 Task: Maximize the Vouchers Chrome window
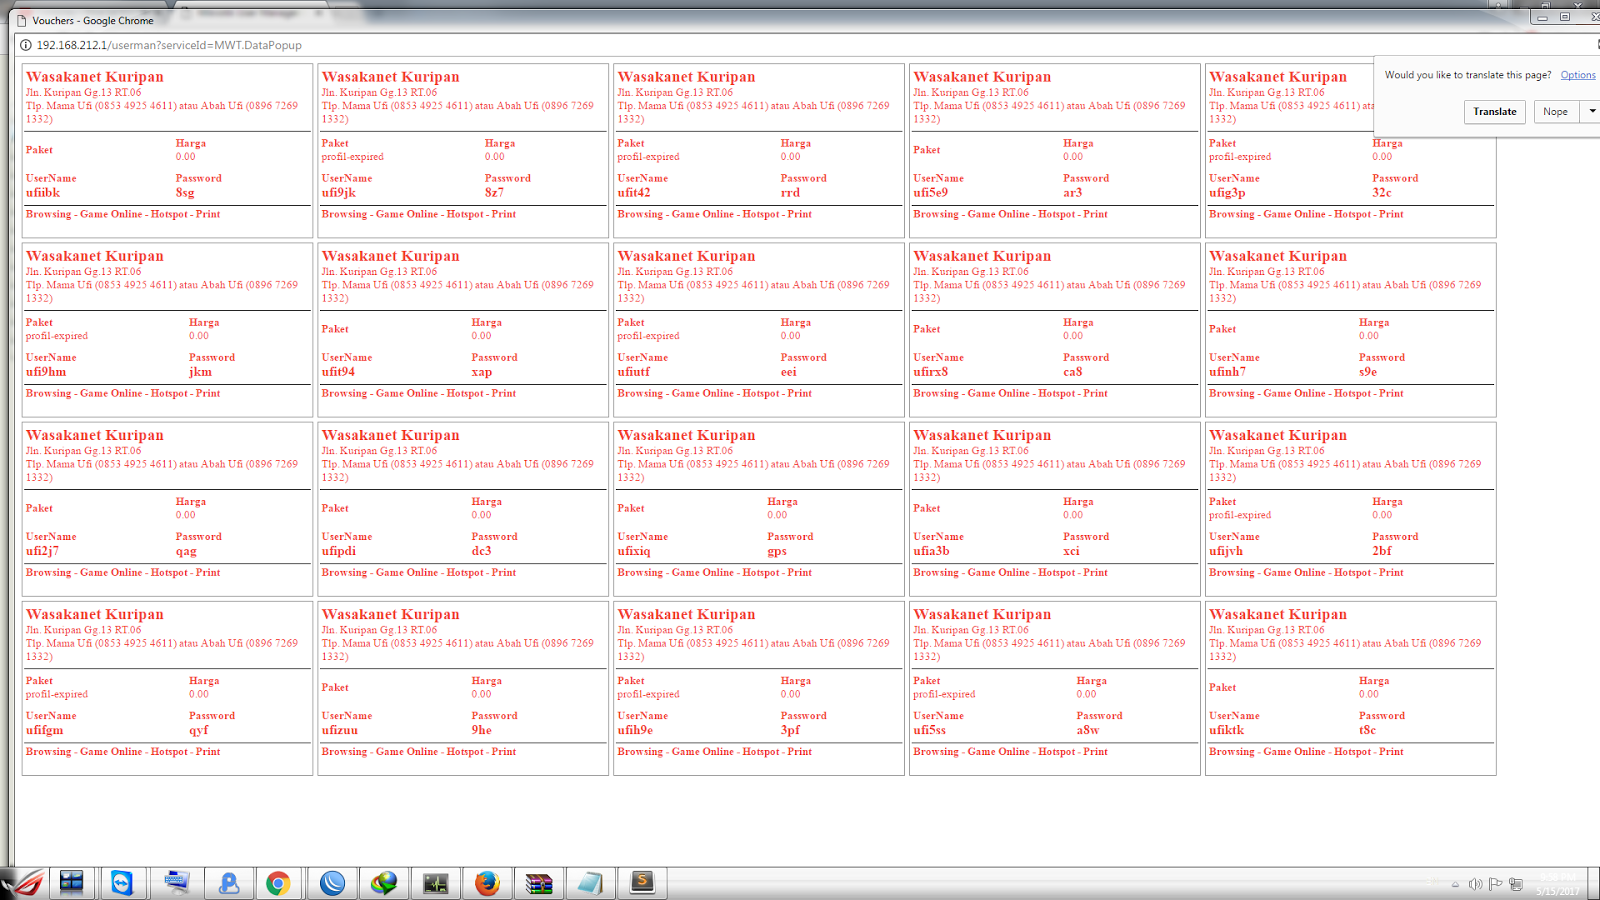1565,17
